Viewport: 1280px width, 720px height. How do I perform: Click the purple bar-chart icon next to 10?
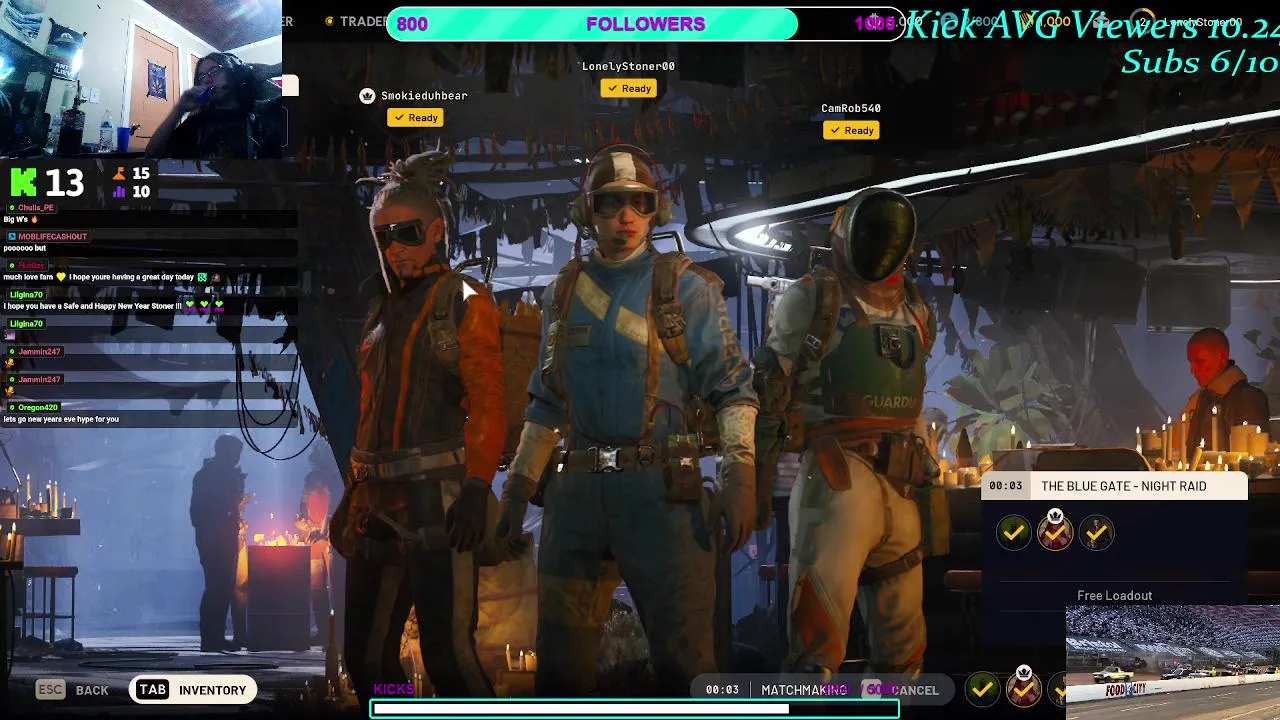(x=119, y=192)
